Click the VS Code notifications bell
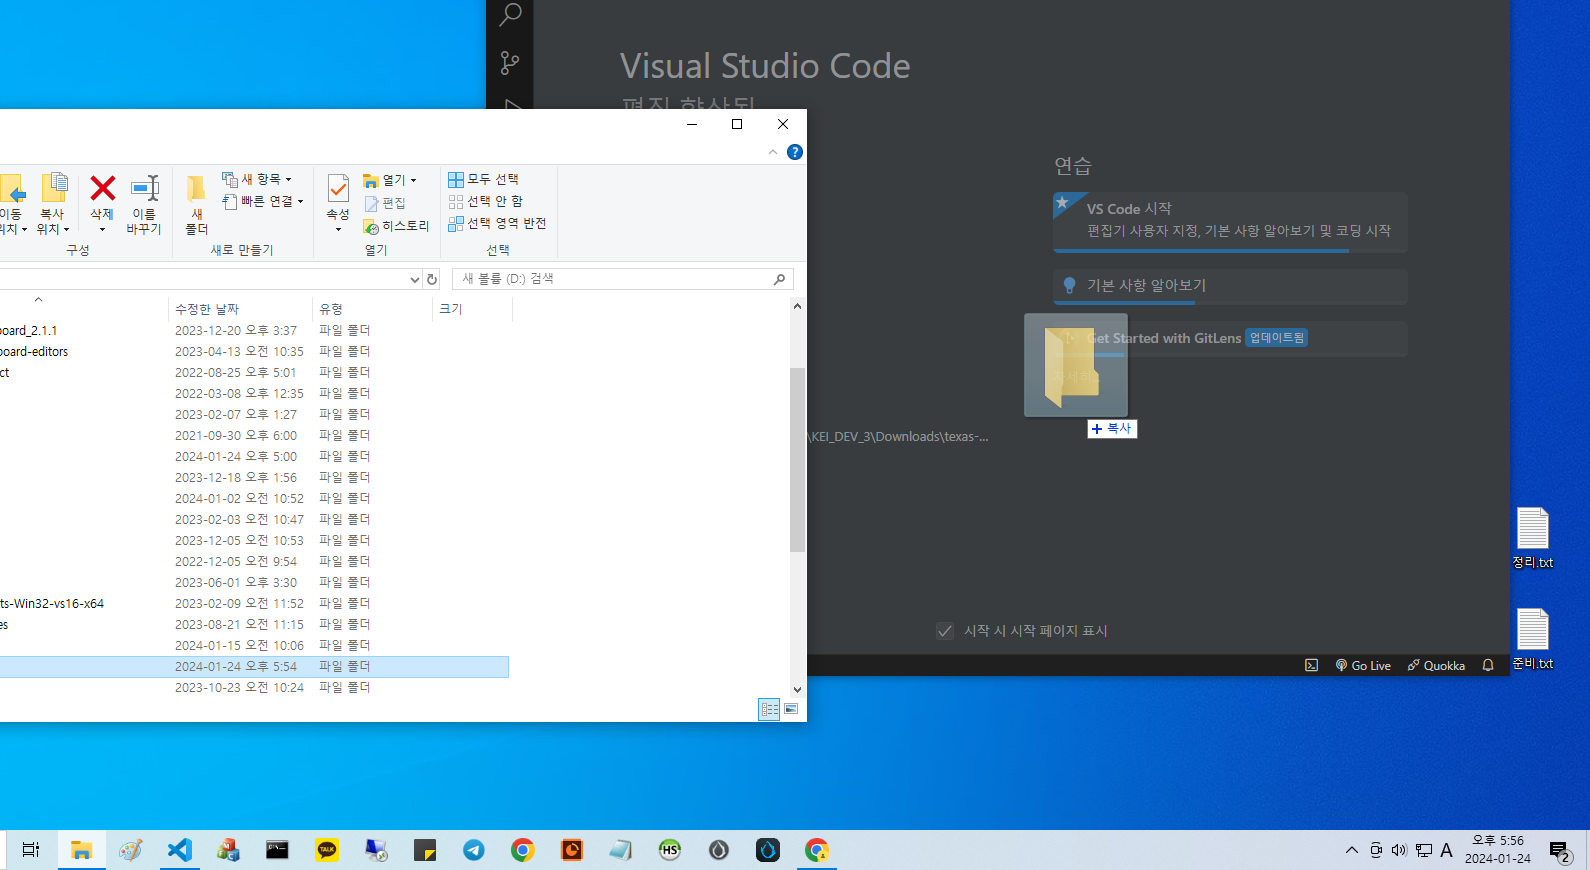The height and width of the screenshot is (870, 1590). pos(1488,665)
